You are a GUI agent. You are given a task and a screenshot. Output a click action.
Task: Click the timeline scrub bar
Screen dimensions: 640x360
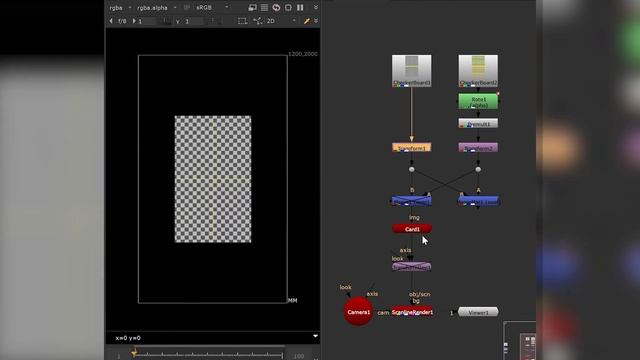pos(208,354)
